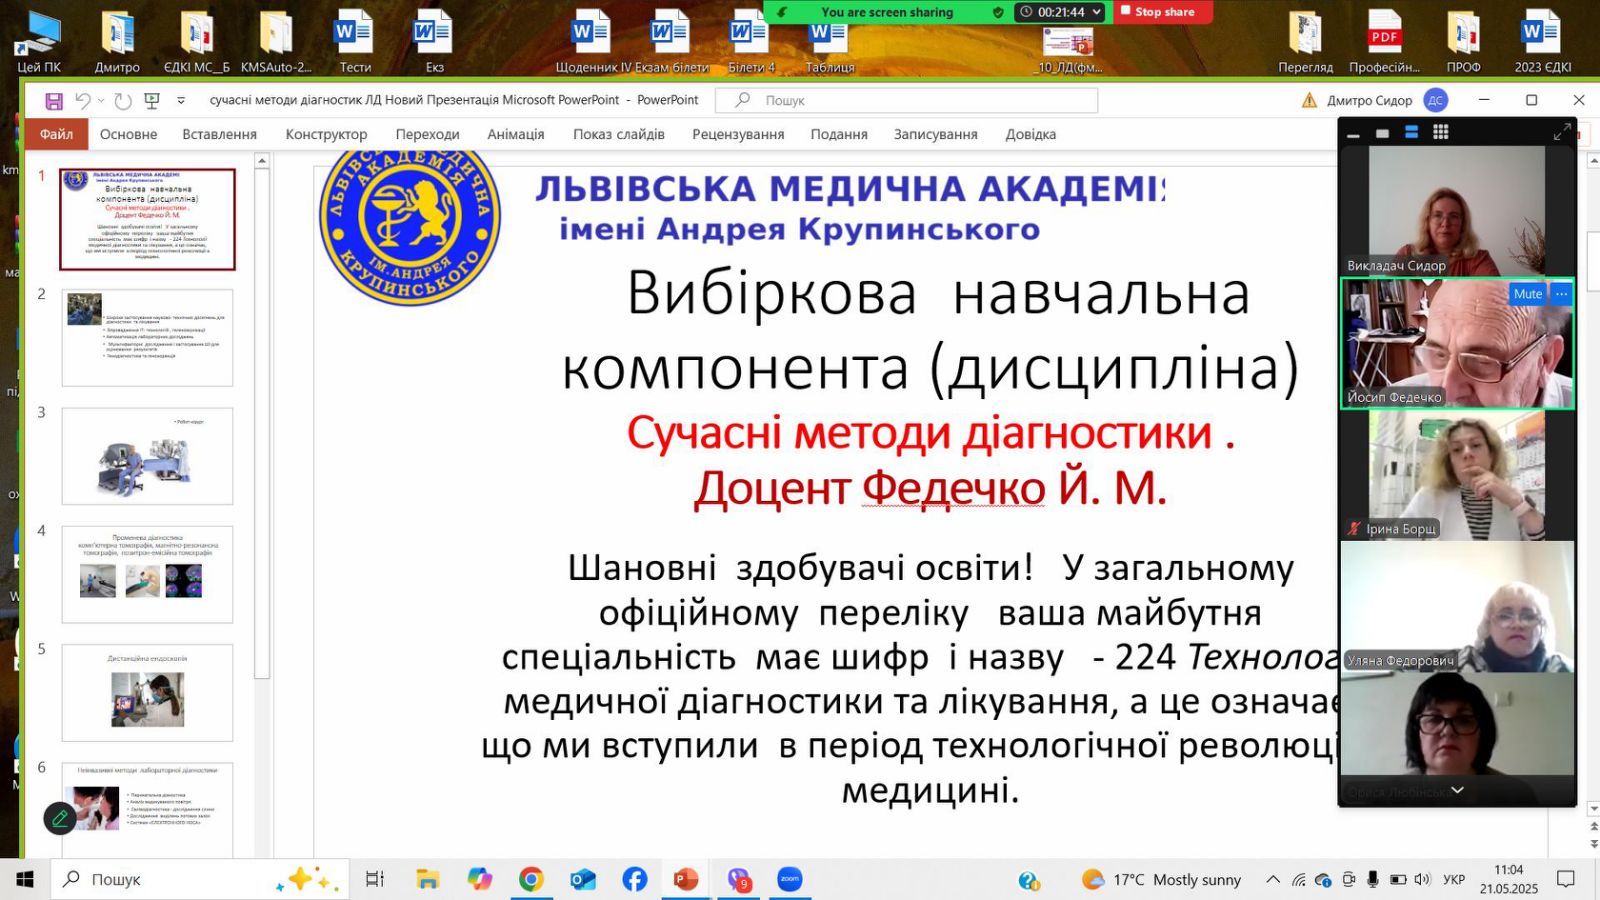Screen dimensions: 1600x900
Task: Open Task View from the taskbar
Action: click(375, 879)
